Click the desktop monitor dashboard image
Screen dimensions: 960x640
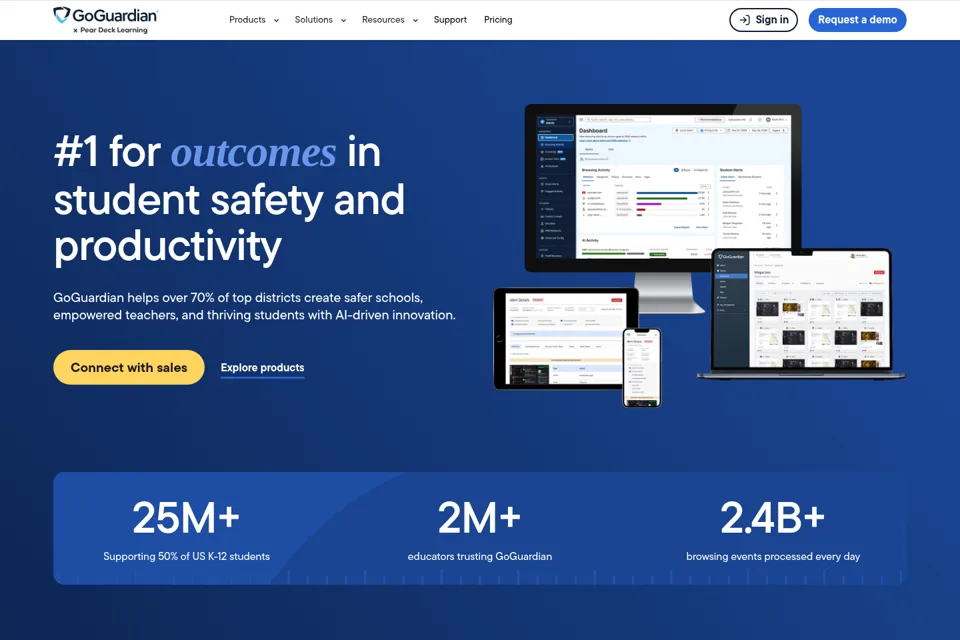[x=663, y=190]
